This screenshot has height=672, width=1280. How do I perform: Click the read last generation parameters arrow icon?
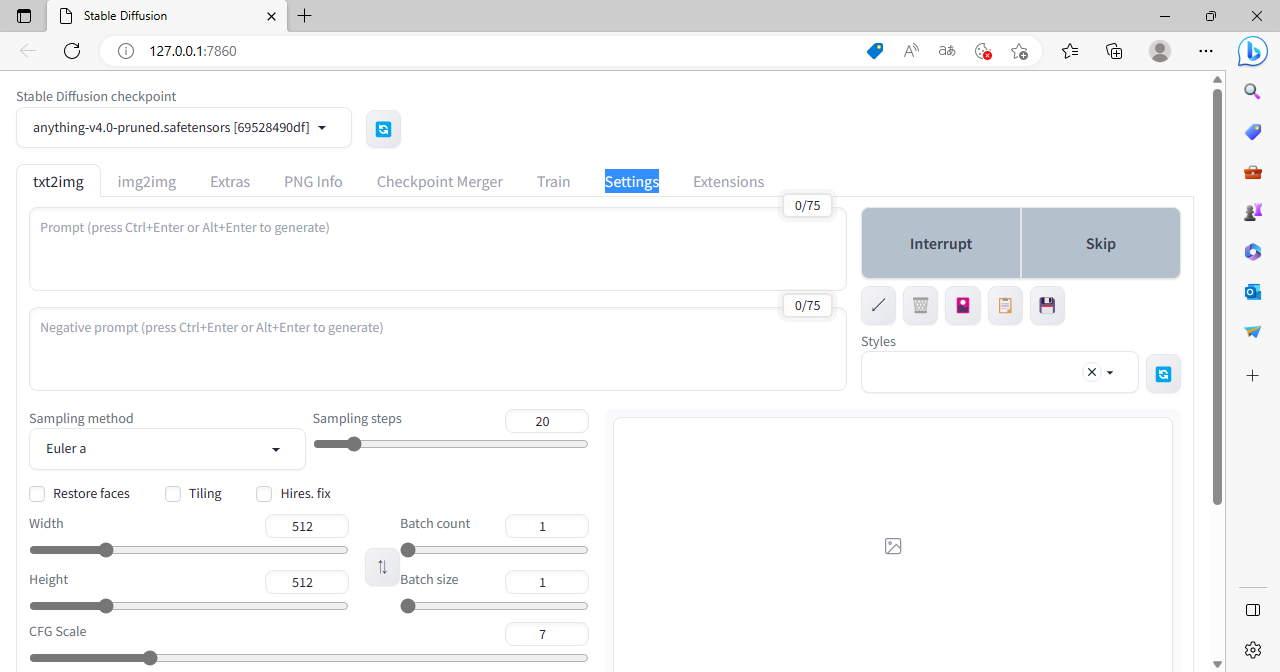(x=878, y=306)
